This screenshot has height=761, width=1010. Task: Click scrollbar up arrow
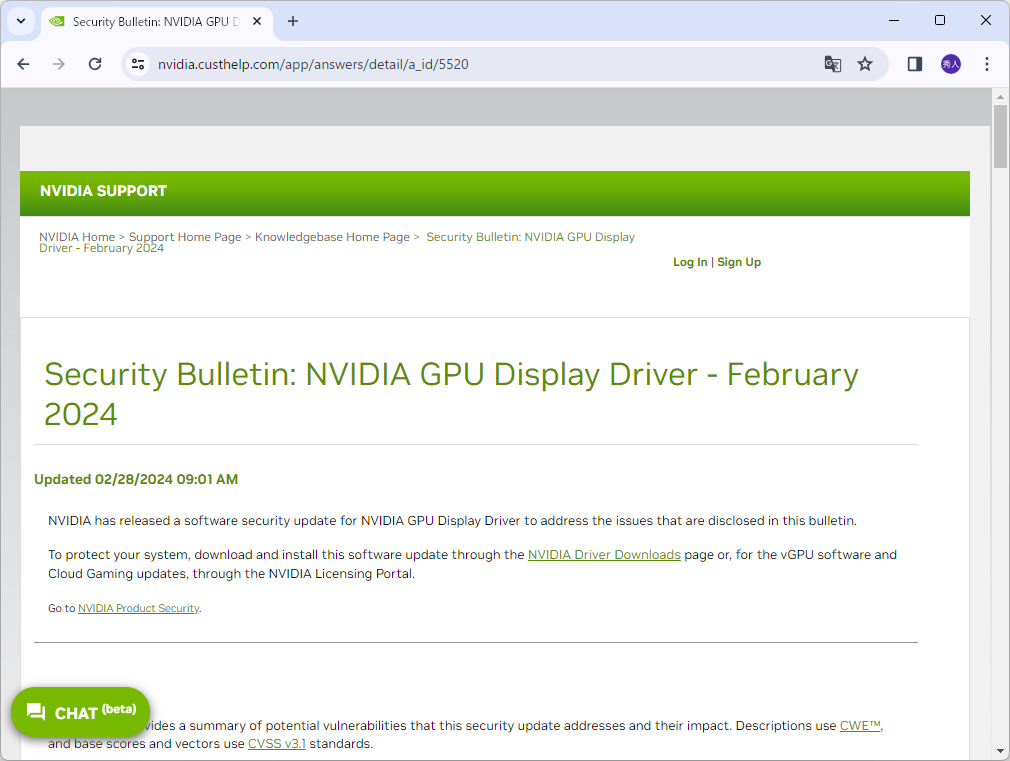1000,97
